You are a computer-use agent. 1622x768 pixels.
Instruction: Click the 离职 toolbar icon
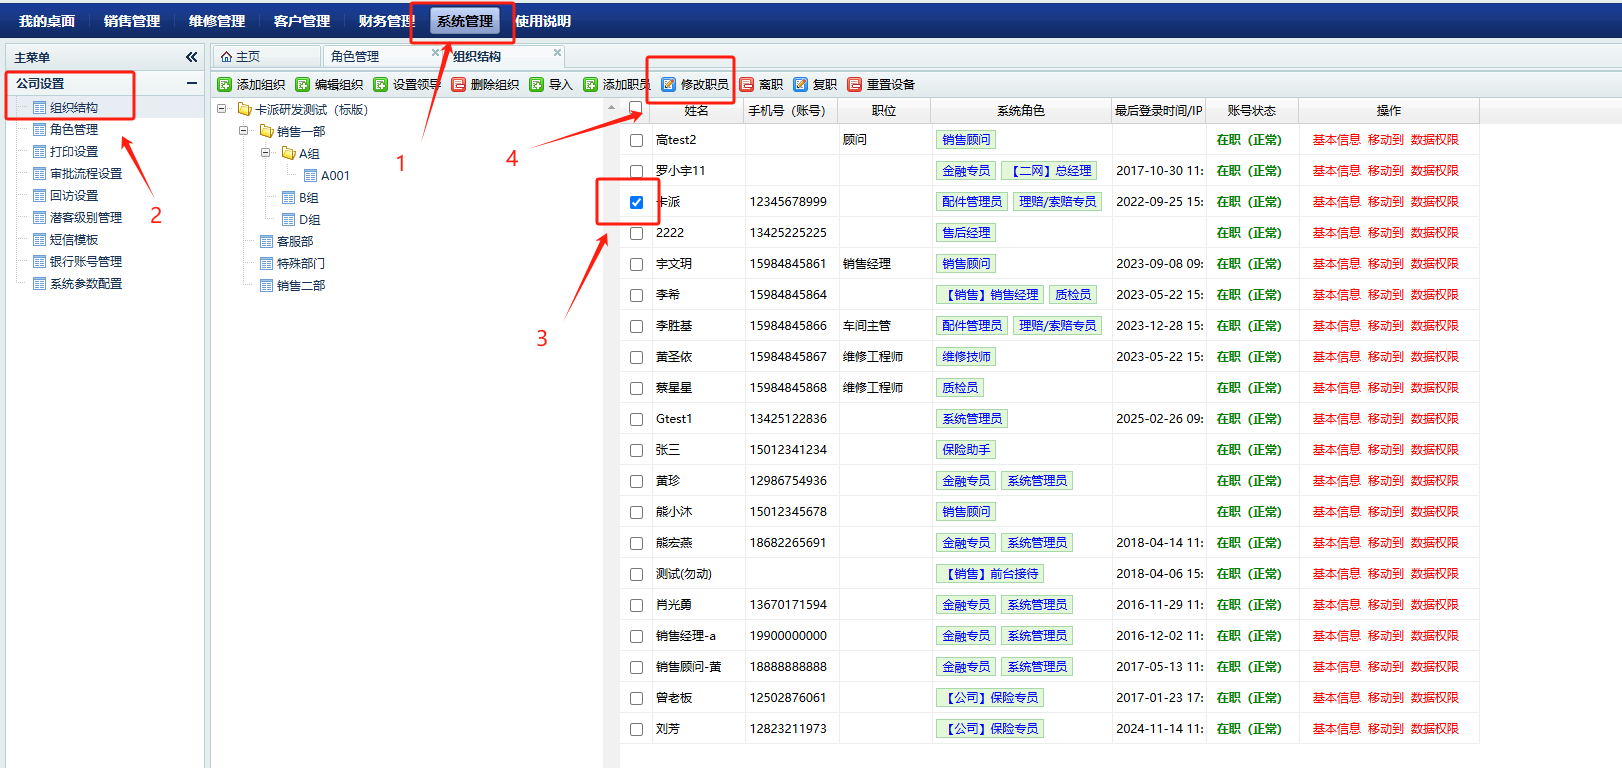pos(747,85)
